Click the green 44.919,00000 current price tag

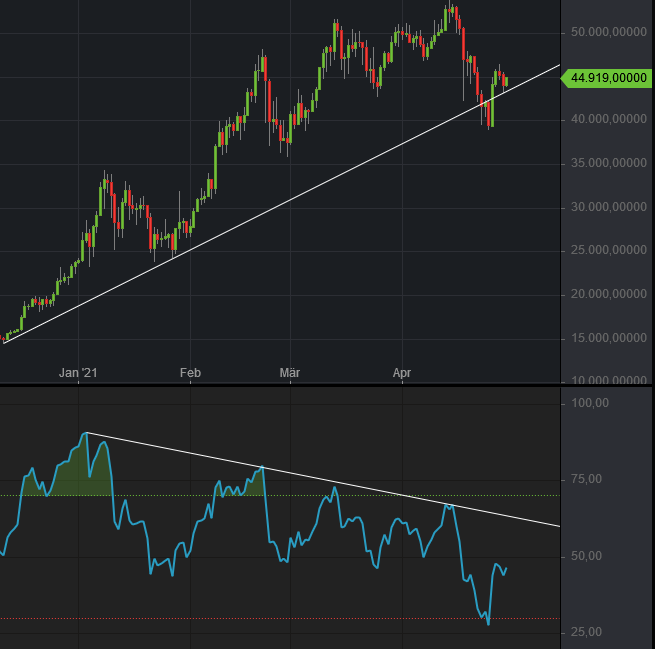[607, 77]
